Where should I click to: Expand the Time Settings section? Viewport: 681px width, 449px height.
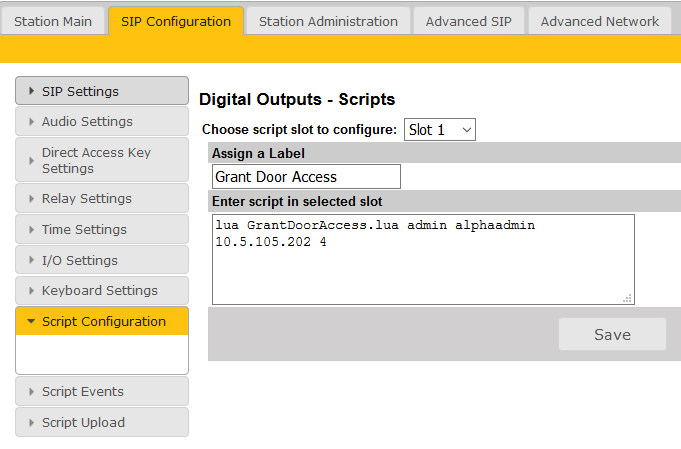click(102, 230)
